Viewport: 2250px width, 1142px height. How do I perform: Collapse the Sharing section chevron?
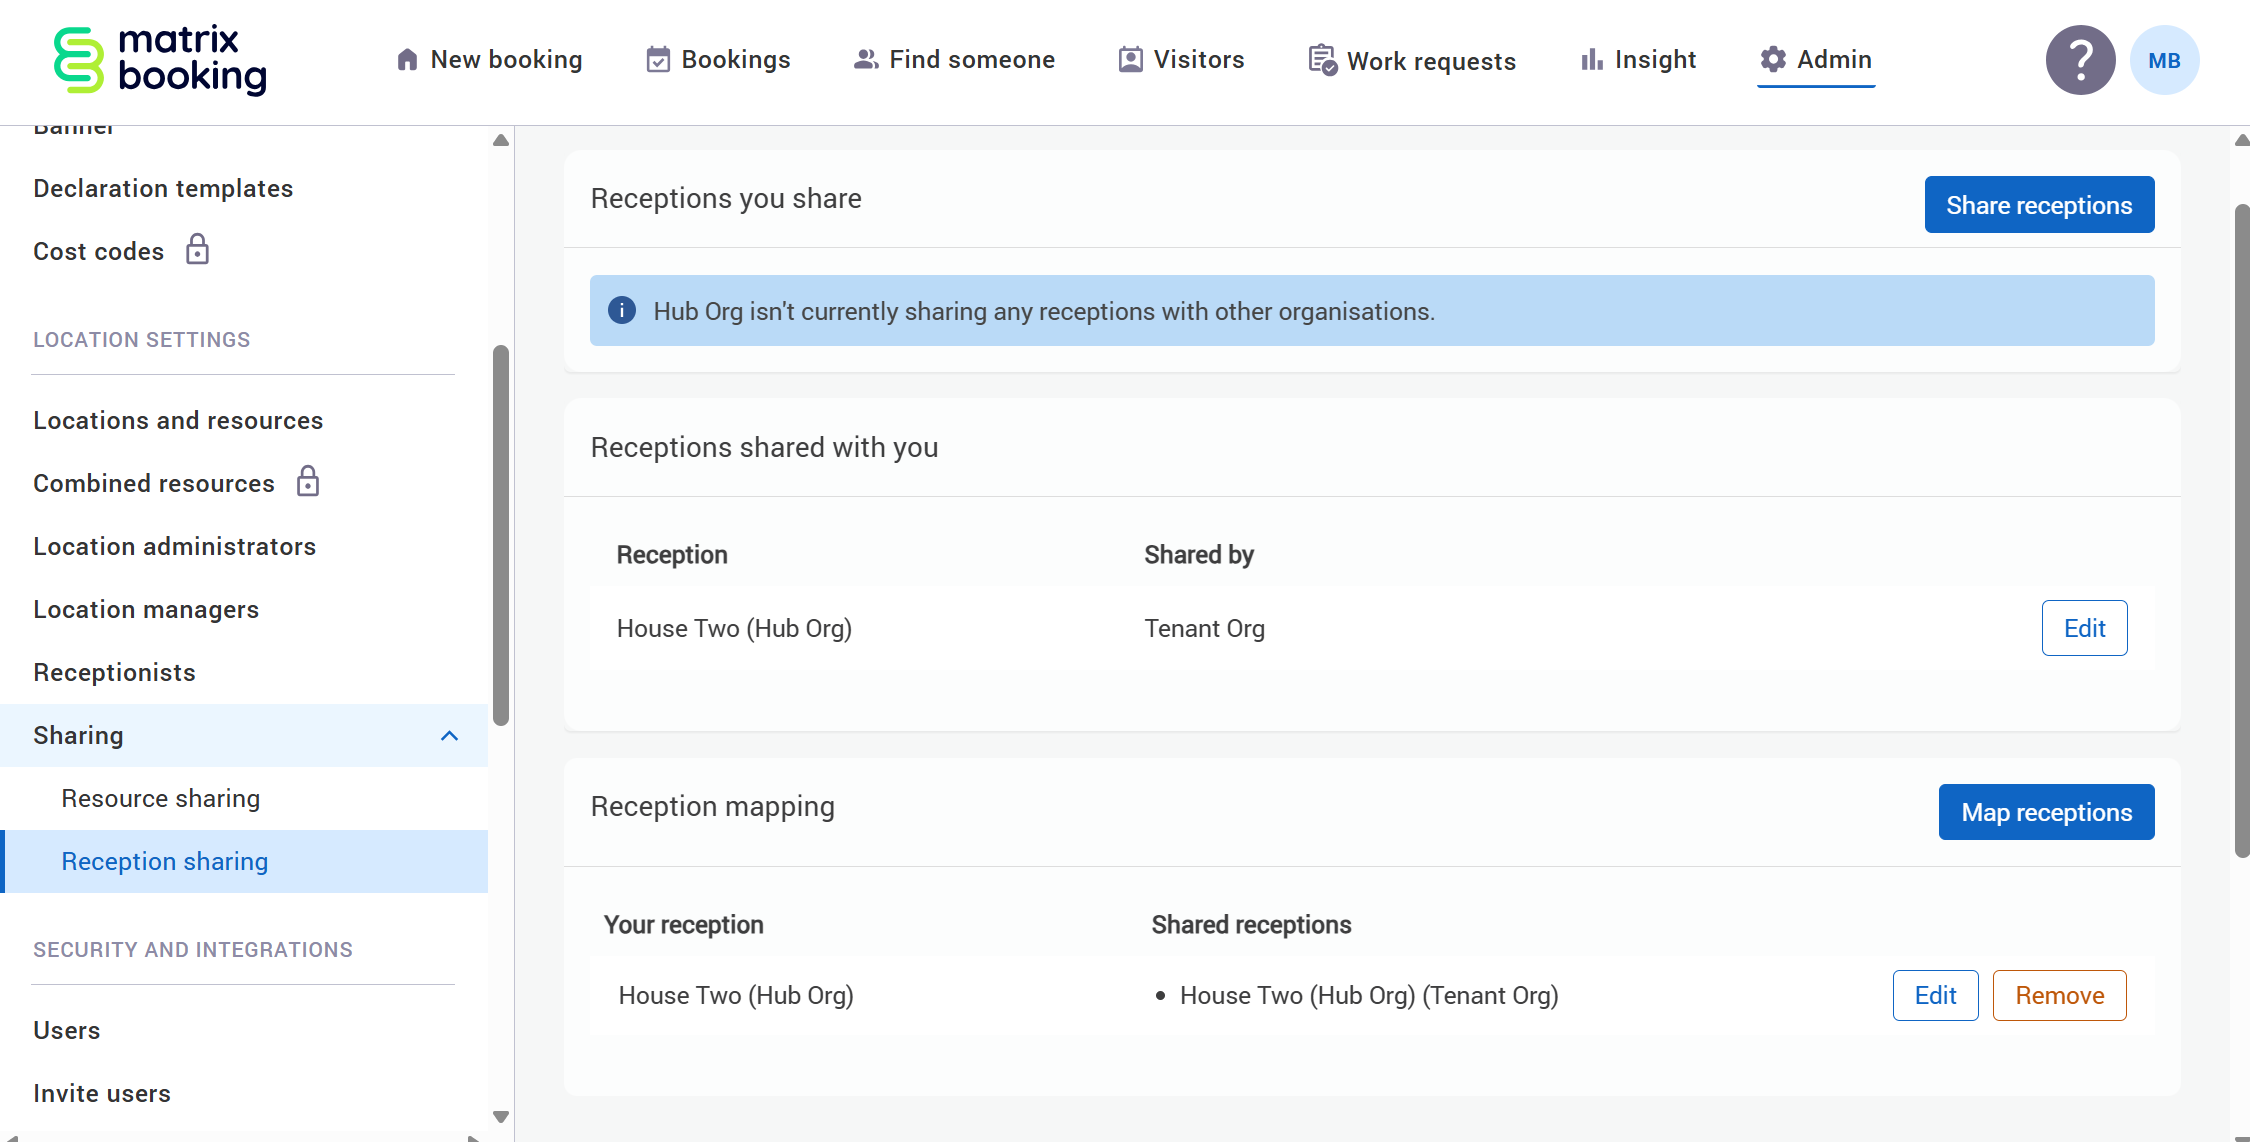(449, 736)
